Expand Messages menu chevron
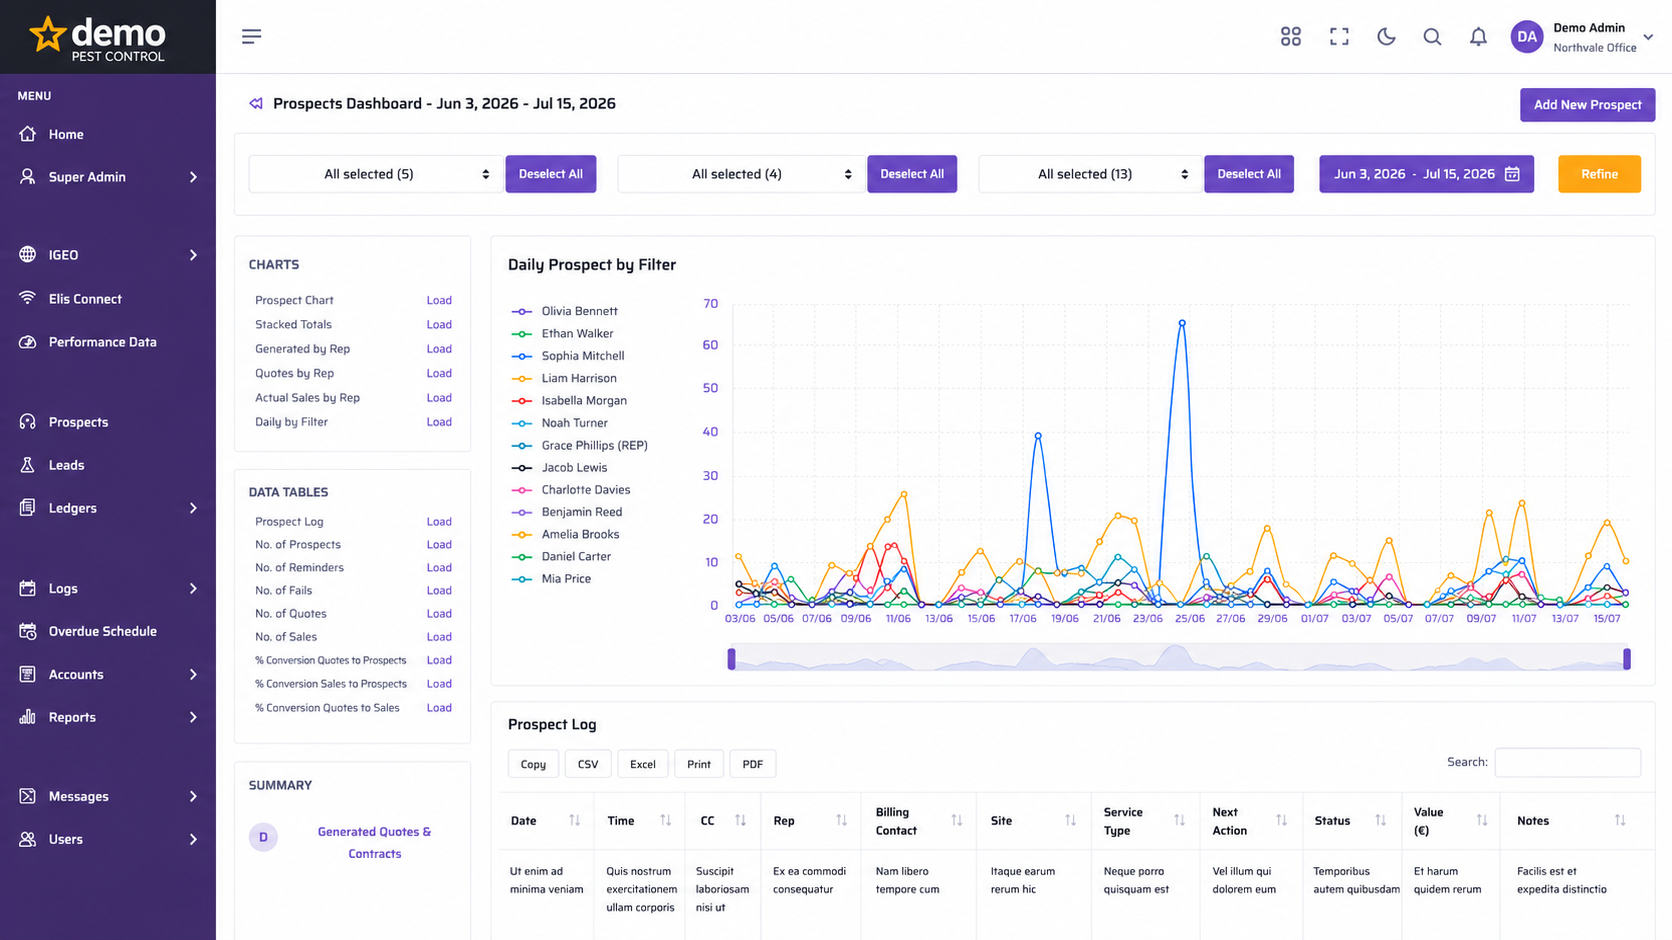The image size is (1672, 940). pyautogui.click(x=193, y=797)
